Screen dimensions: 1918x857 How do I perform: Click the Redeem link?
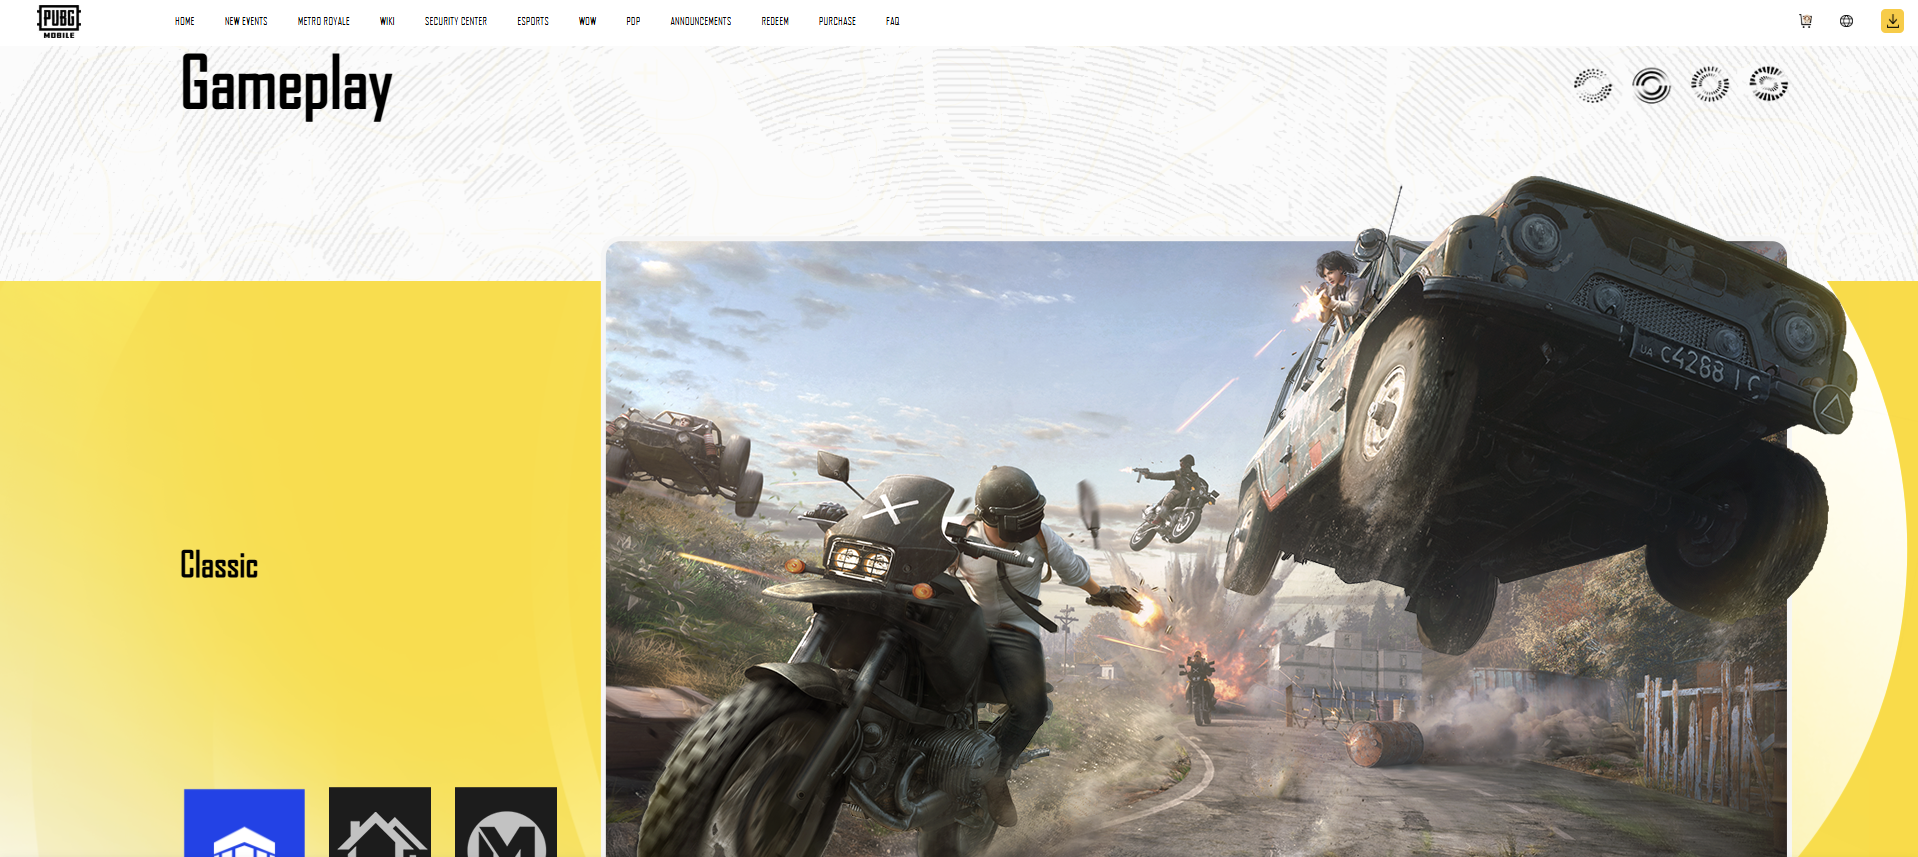coord(775,21)
